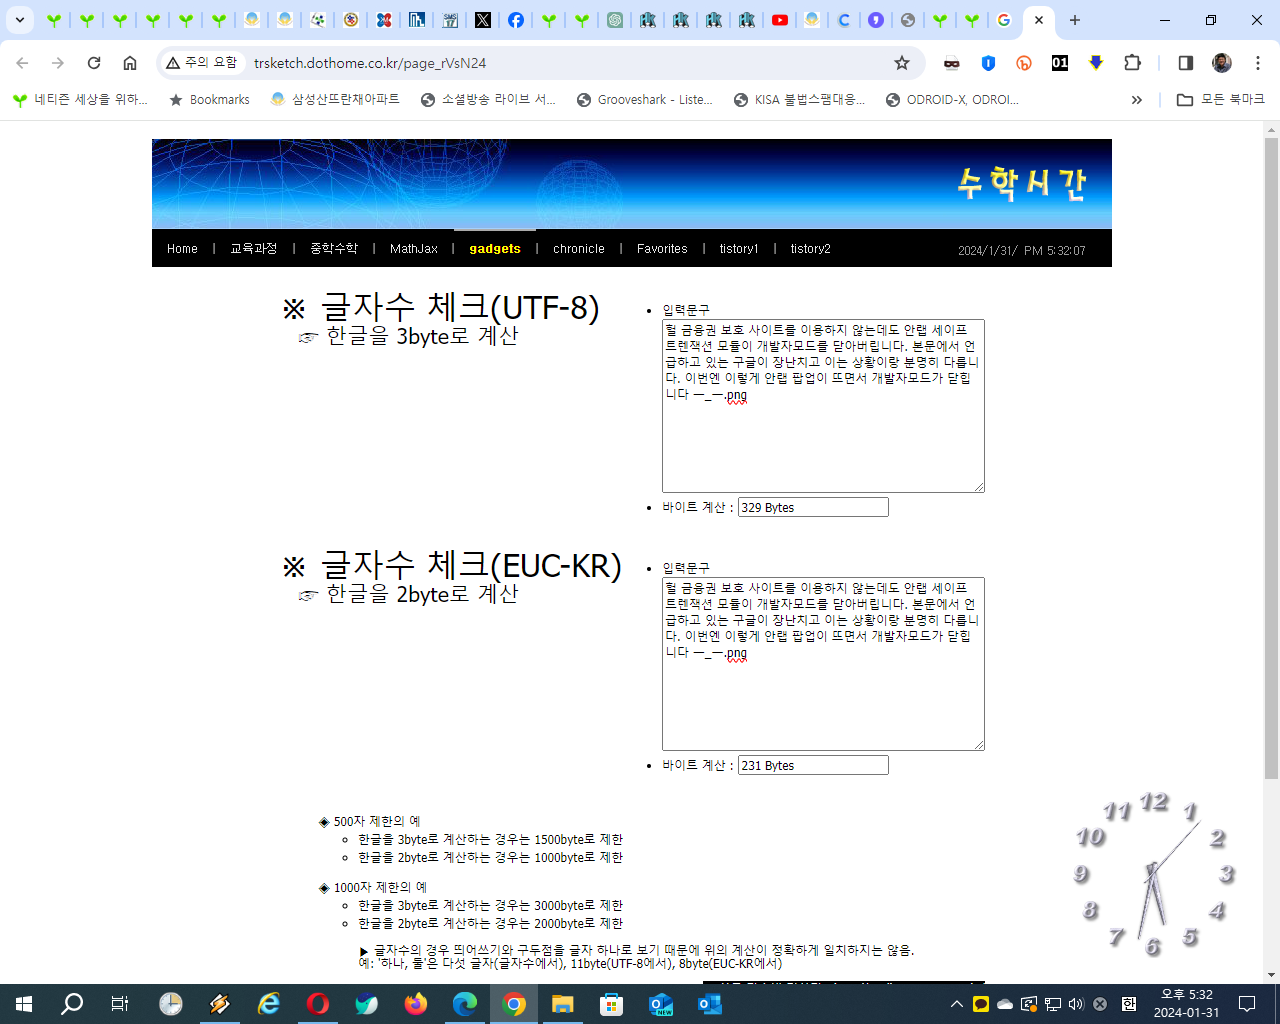Open Task View on the taskbar
The image size is (1280, 1024).
pos(120,1004)
